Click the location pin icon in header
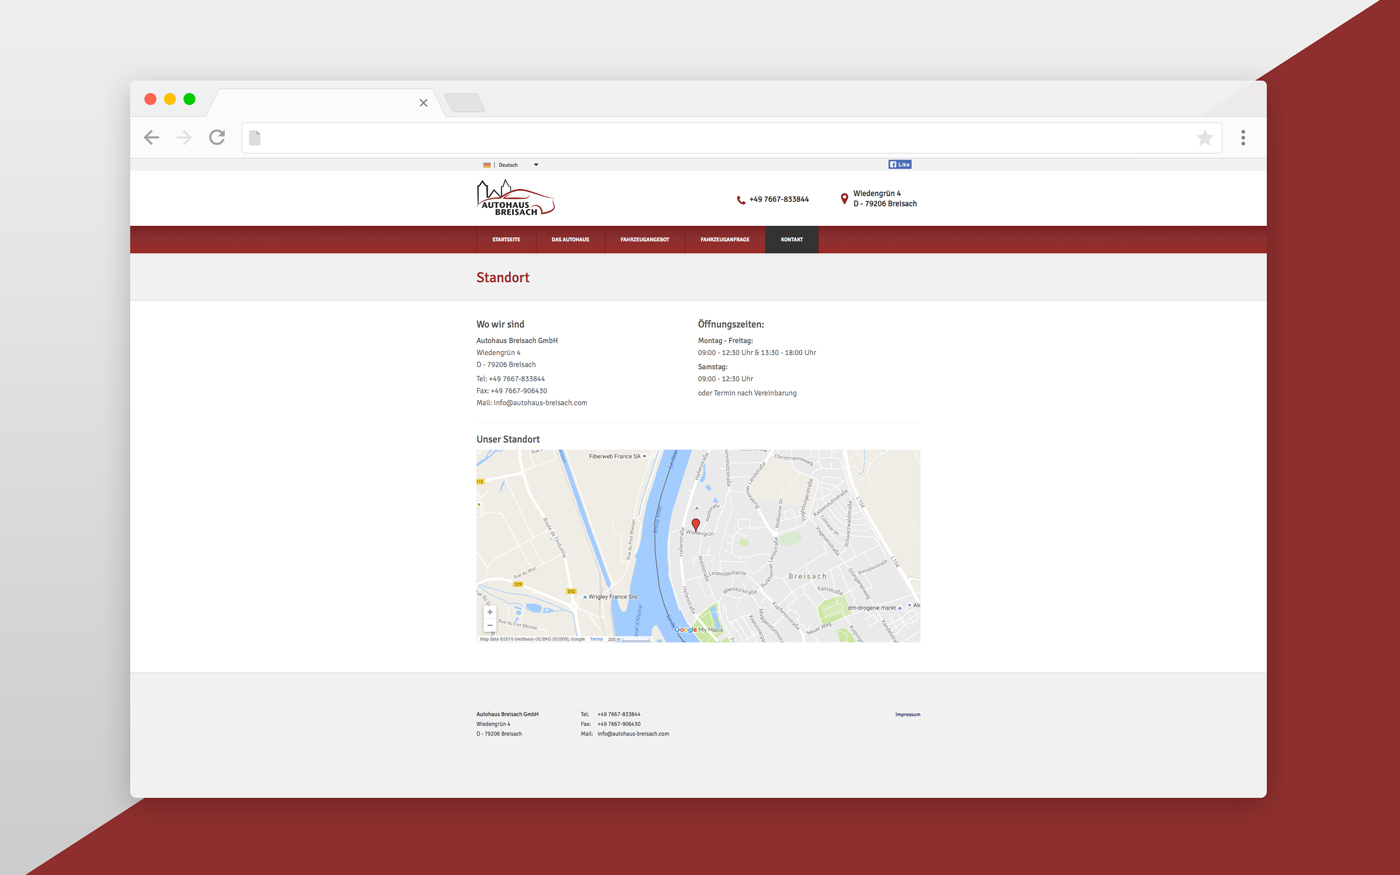The width and height of the screenshot is (1400, 875). [x=844, y=199]
